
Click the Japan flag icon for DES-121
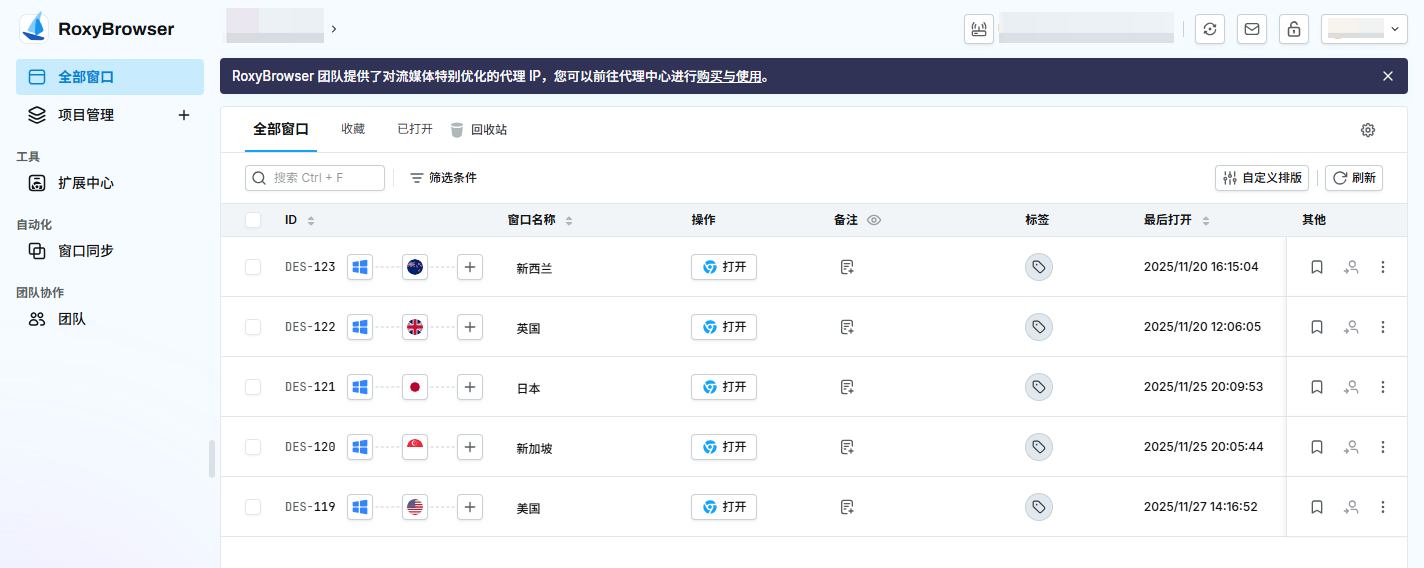(415, 387)
